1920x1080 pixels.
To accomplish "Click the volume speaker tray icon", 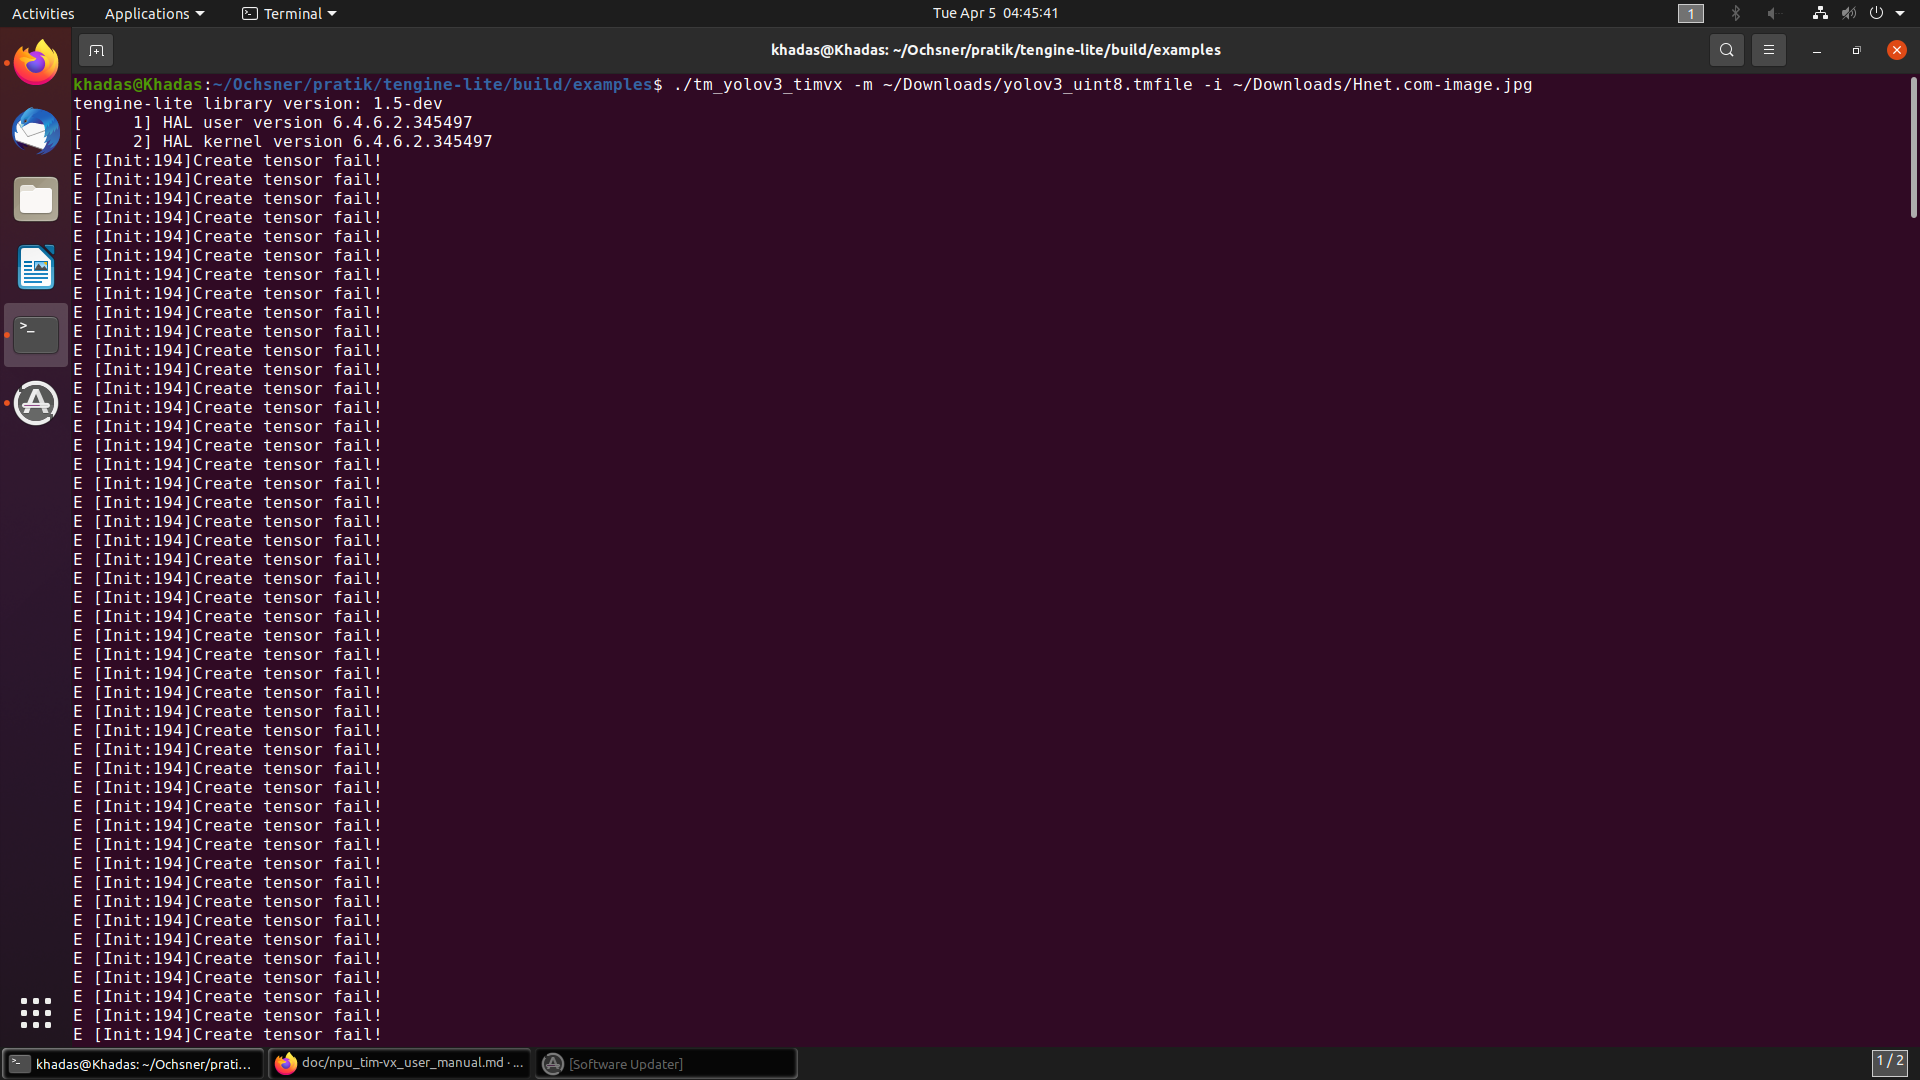I will (x=1848, y=13).
